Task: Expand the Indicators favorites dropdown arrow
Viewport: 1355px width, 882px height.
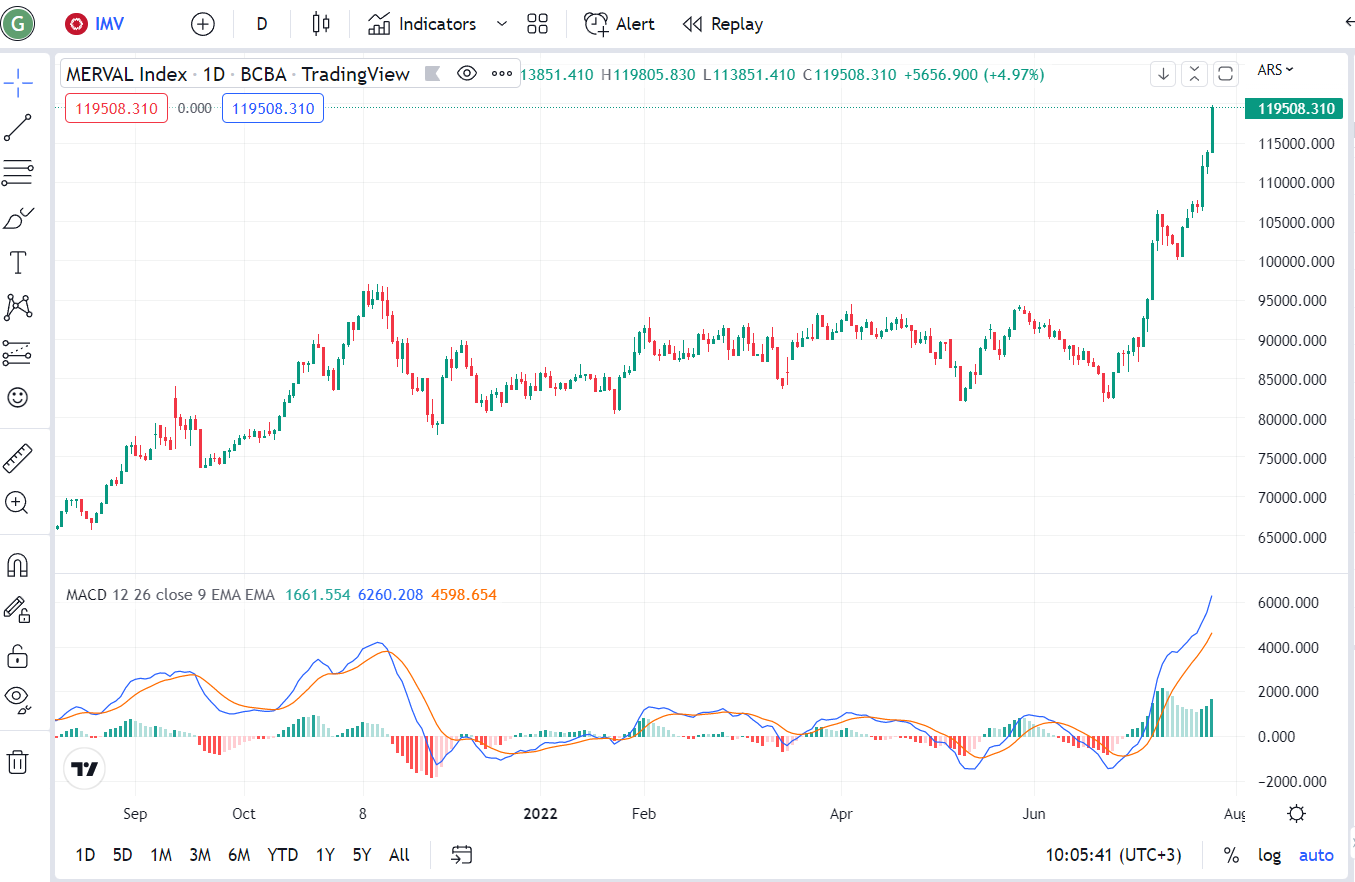Action: pyautogui.click(x=502, y=24)
